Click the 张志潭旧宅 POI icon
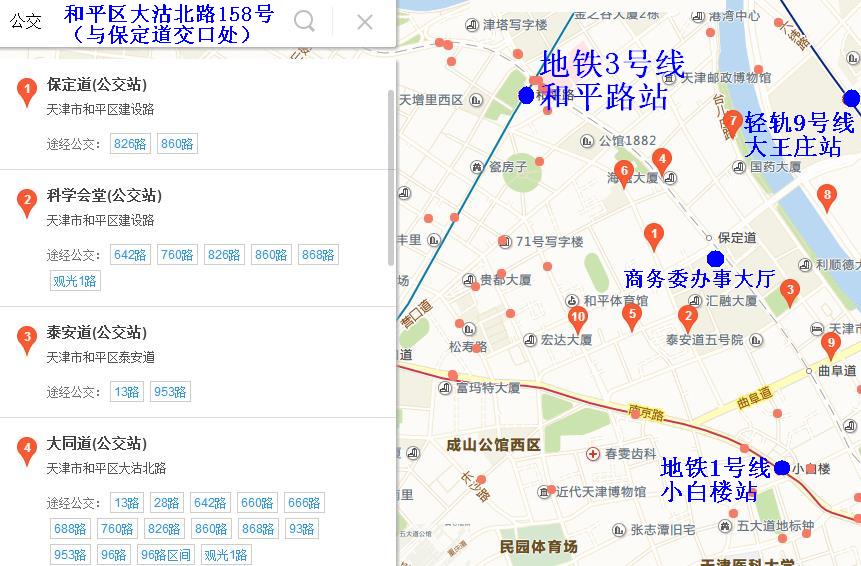The image size is (861, 566). pyautogui.click(x=619, y=530)
